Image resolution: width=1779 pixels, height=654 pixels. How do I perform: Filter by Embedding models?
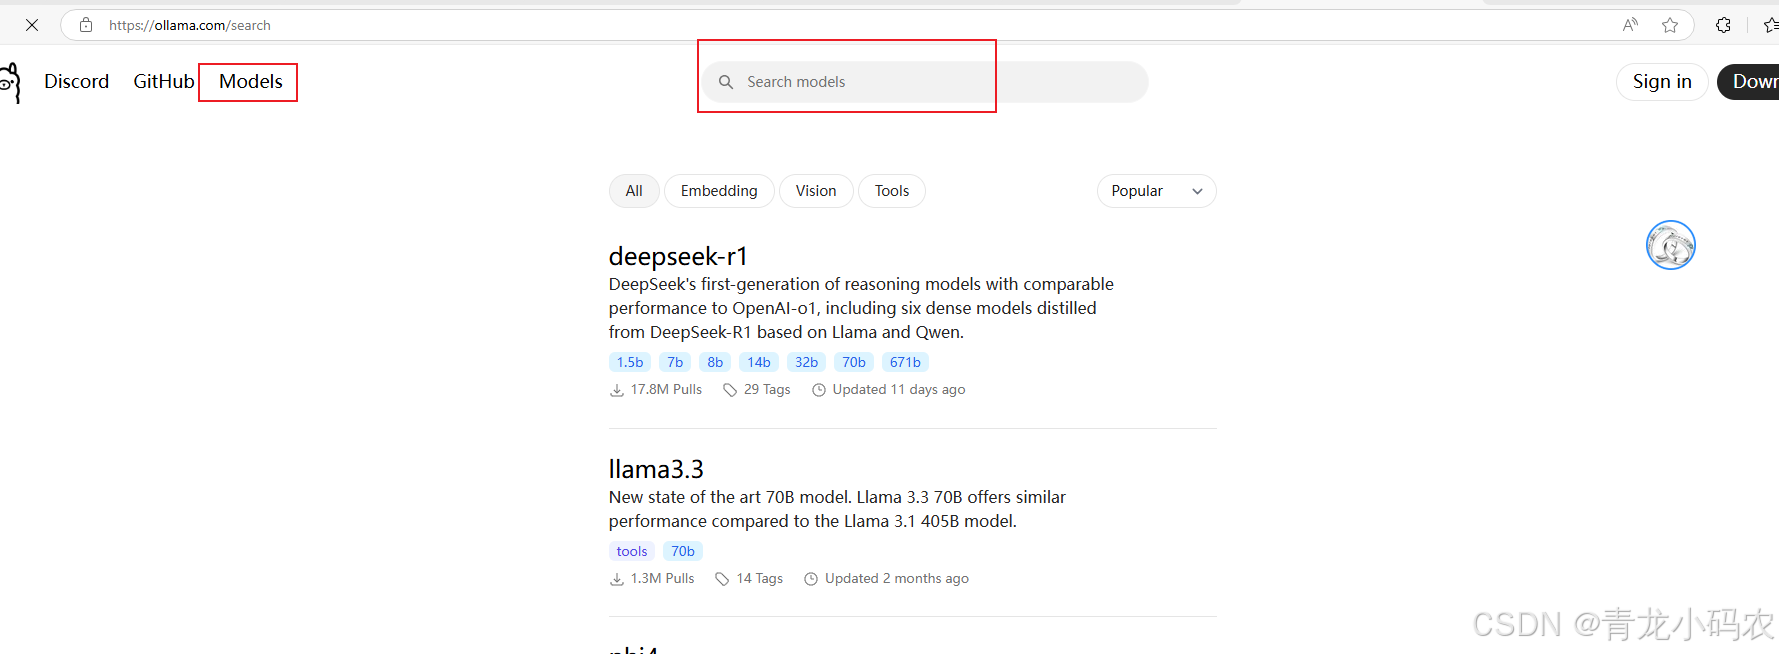719,191
